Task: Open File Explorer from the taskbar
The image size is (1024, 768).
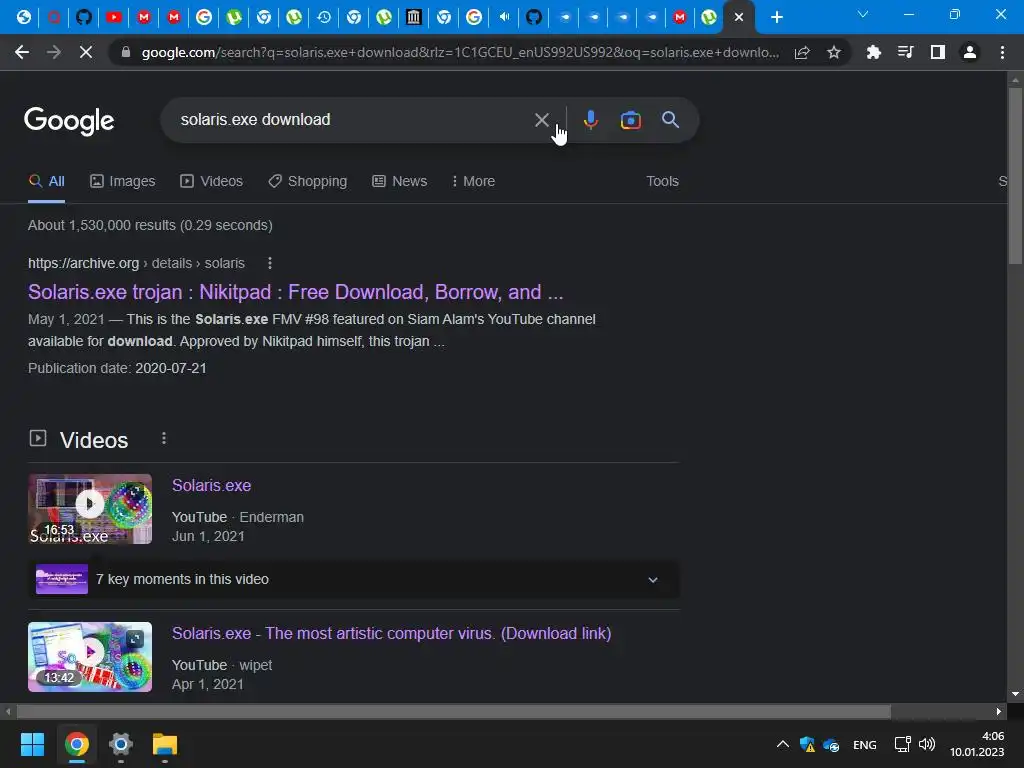Action: [165, 744]
